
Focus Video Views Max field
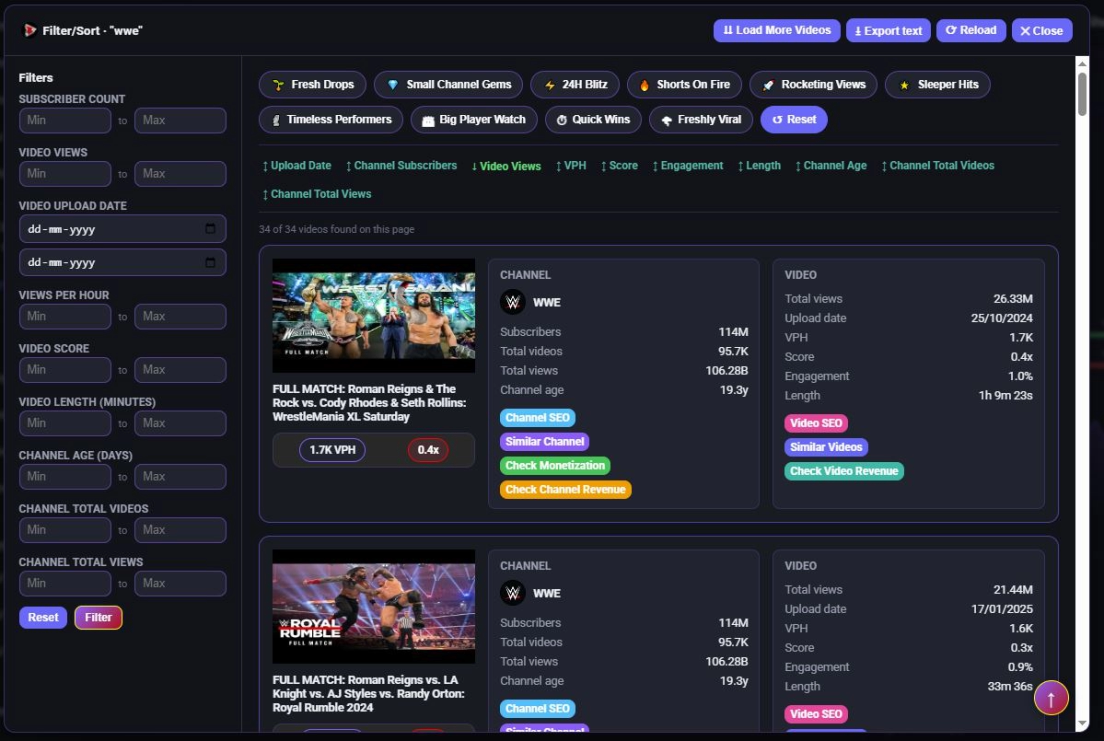pos(180,174)
